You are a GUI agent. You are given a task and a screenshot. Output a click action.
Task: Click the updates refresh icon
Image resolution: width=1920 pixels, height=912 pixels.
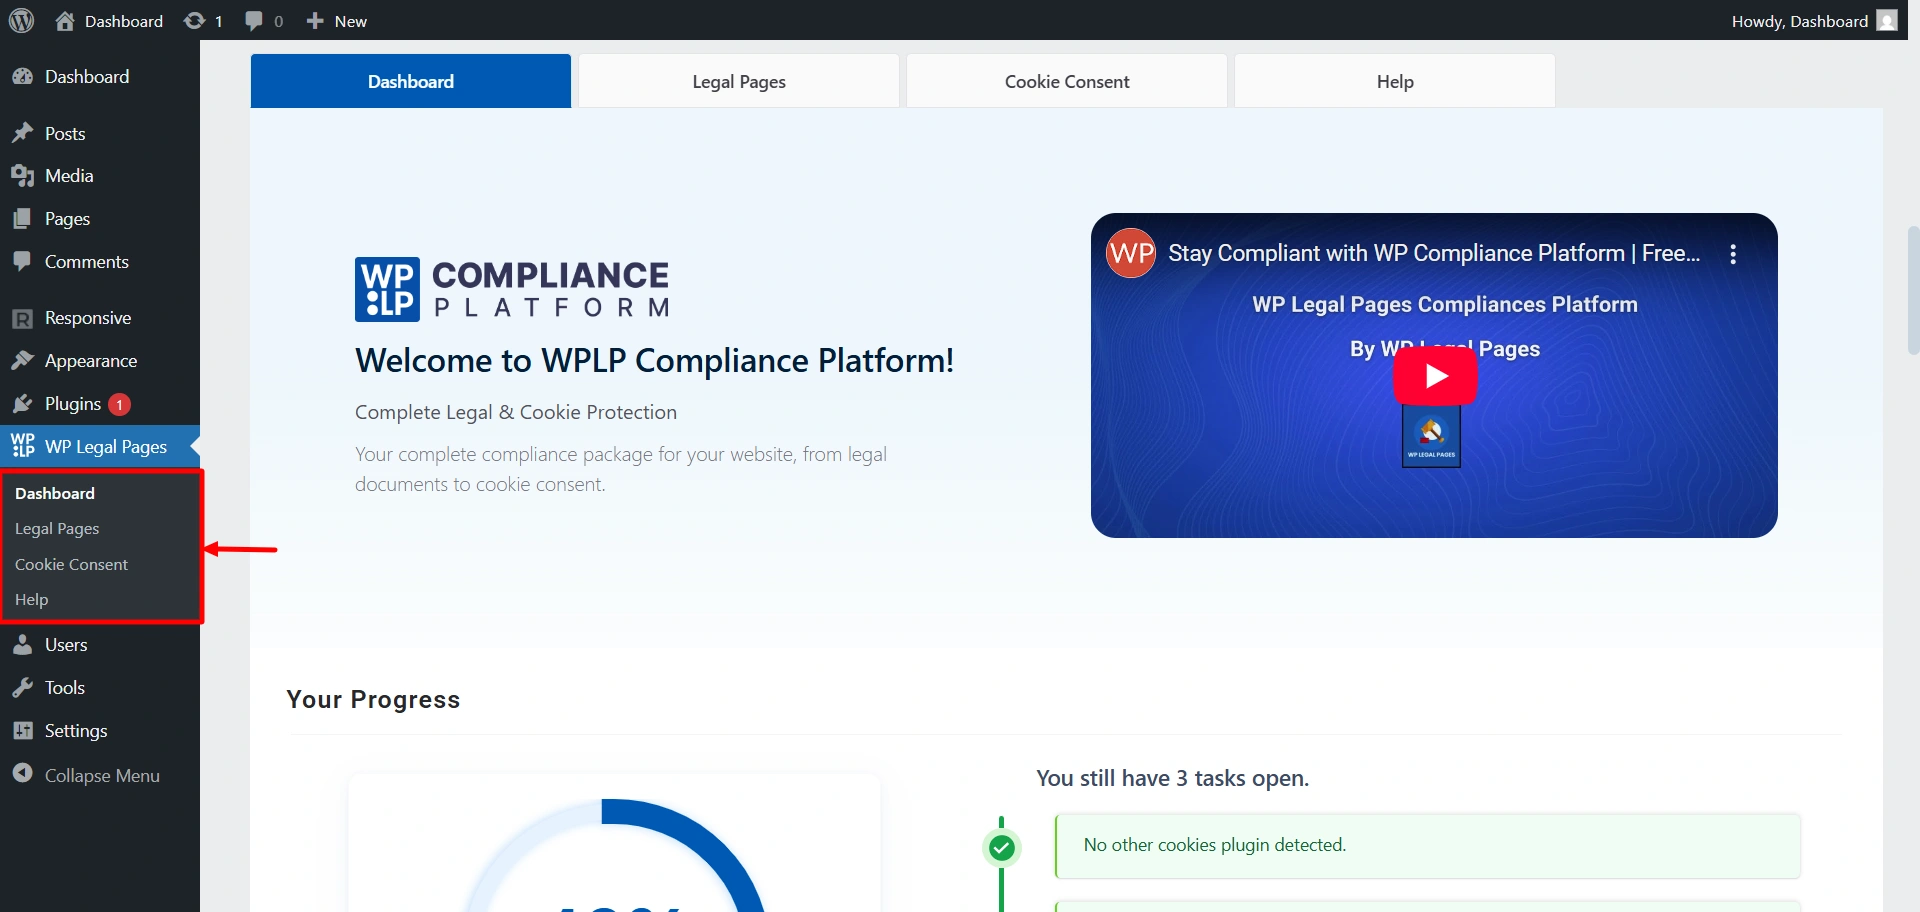[194, 21]
